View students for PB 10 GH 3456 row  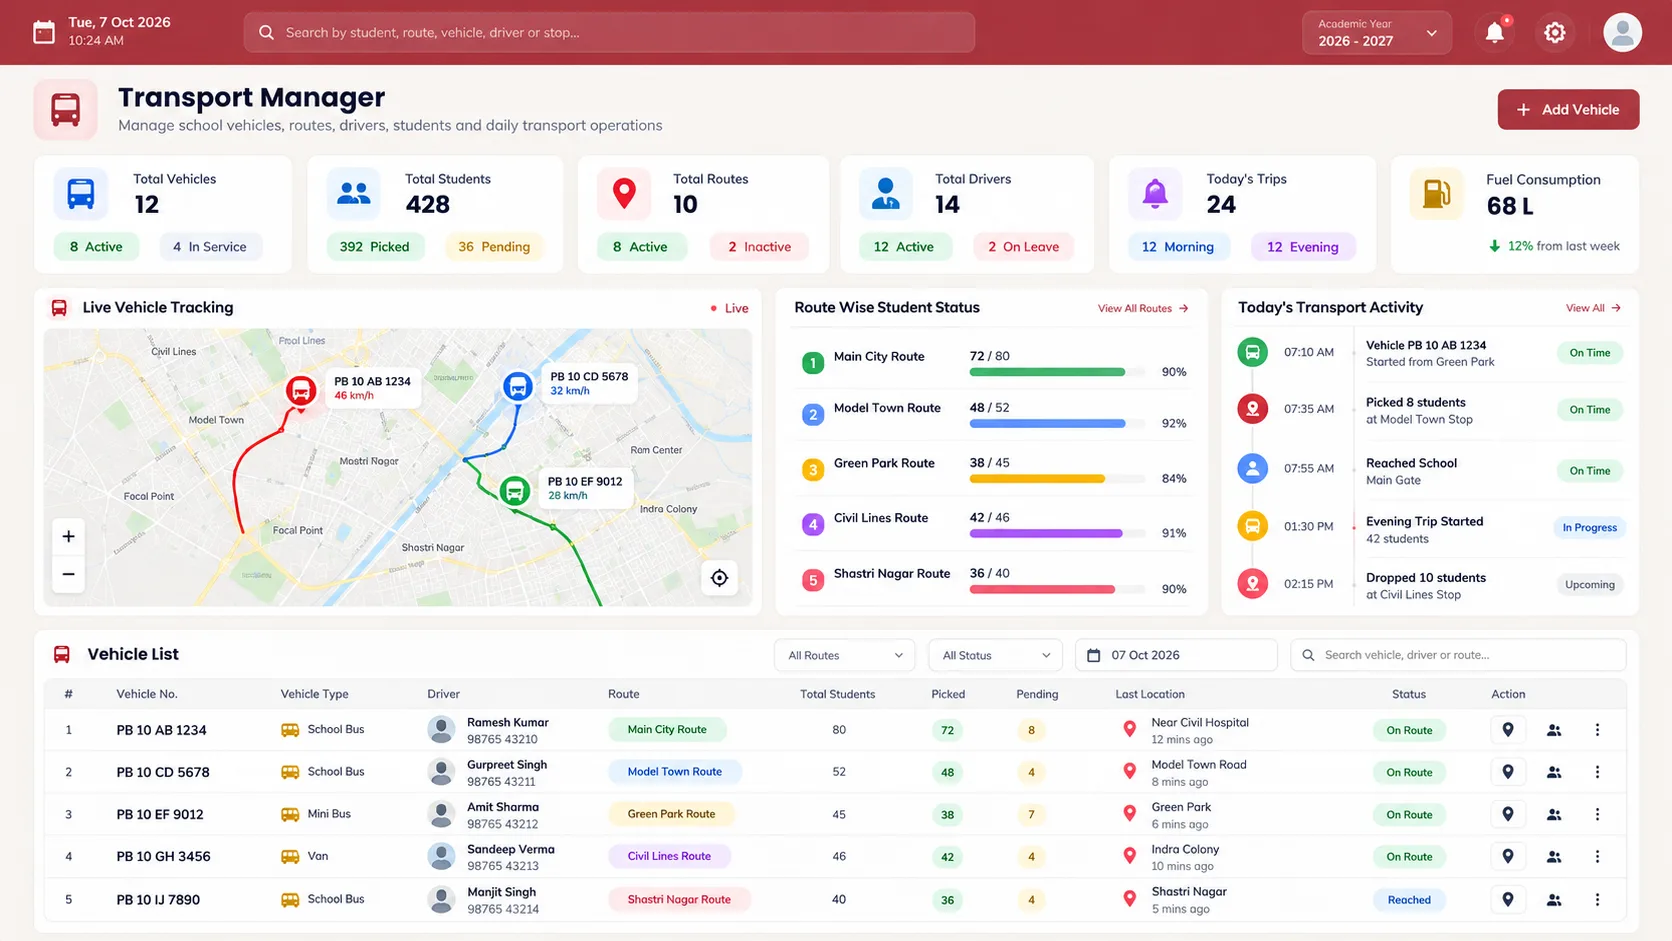[1554, 856]
